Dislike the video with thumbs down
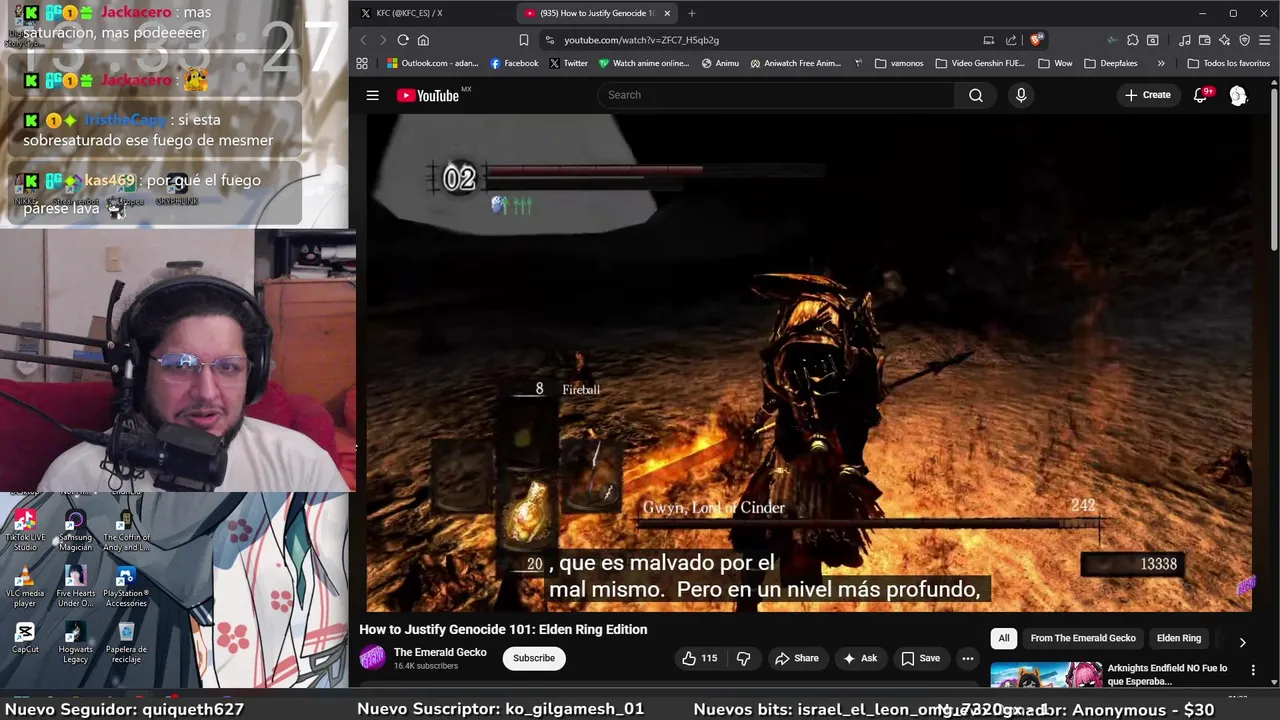Screen dimensions: 1280x720 (743, 658)
